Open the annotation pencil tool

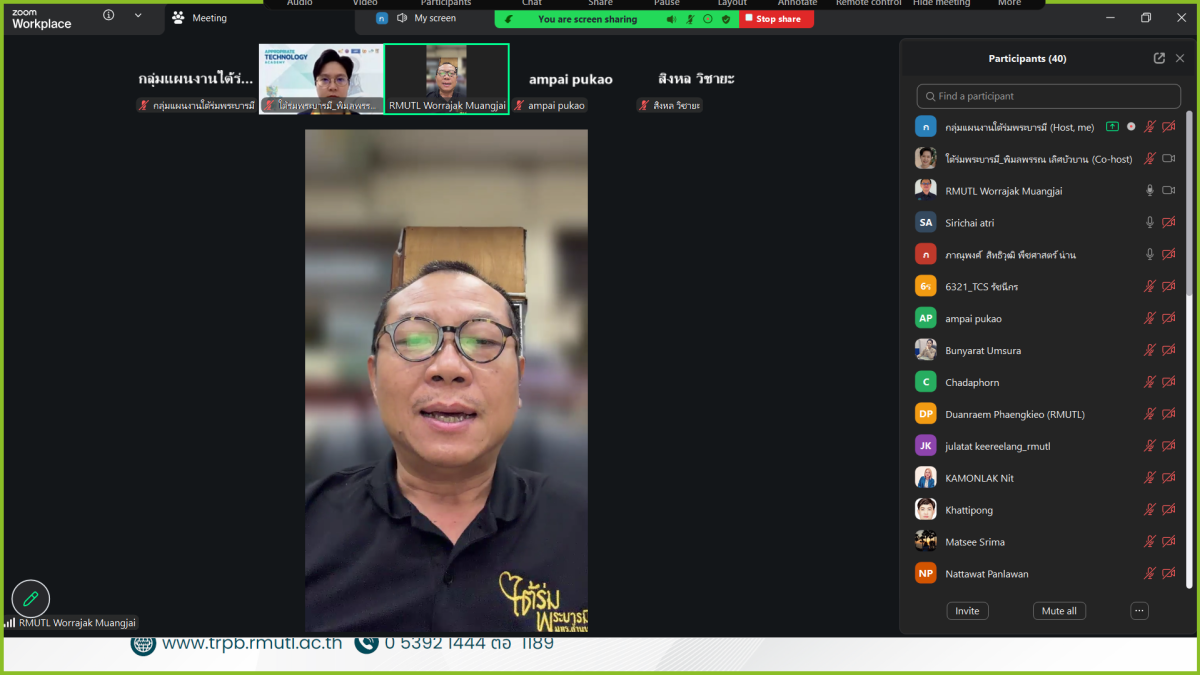click(x=31, y=598)
